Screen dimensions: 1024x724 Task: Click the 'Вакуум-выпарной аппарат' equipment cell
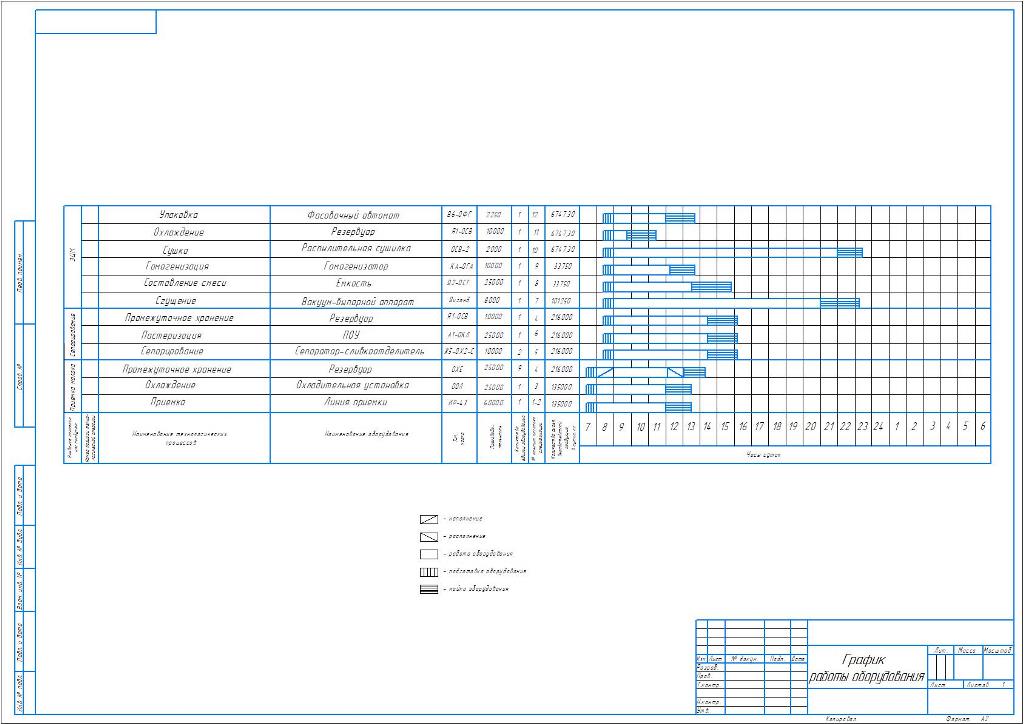click(356, 301)
